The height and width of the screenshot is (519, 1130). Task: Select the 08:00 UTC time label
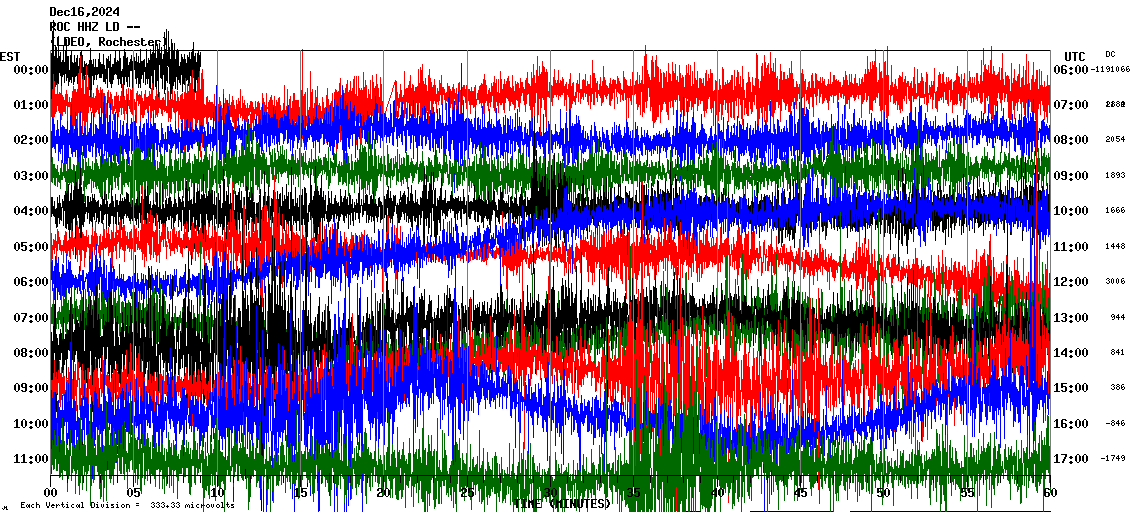[1071, 140]
